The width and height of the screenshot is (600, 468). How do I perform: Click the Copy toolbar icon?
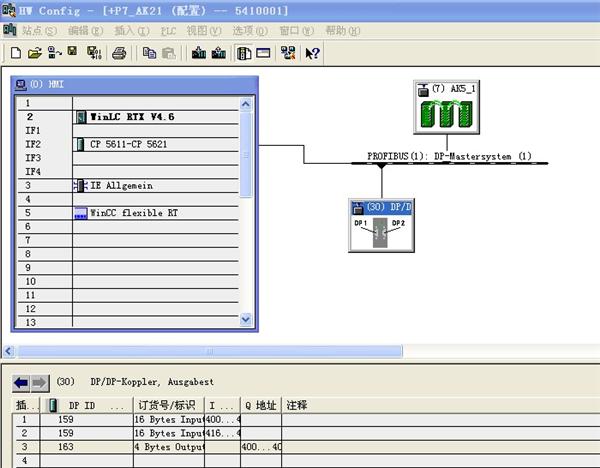point(149,53)
